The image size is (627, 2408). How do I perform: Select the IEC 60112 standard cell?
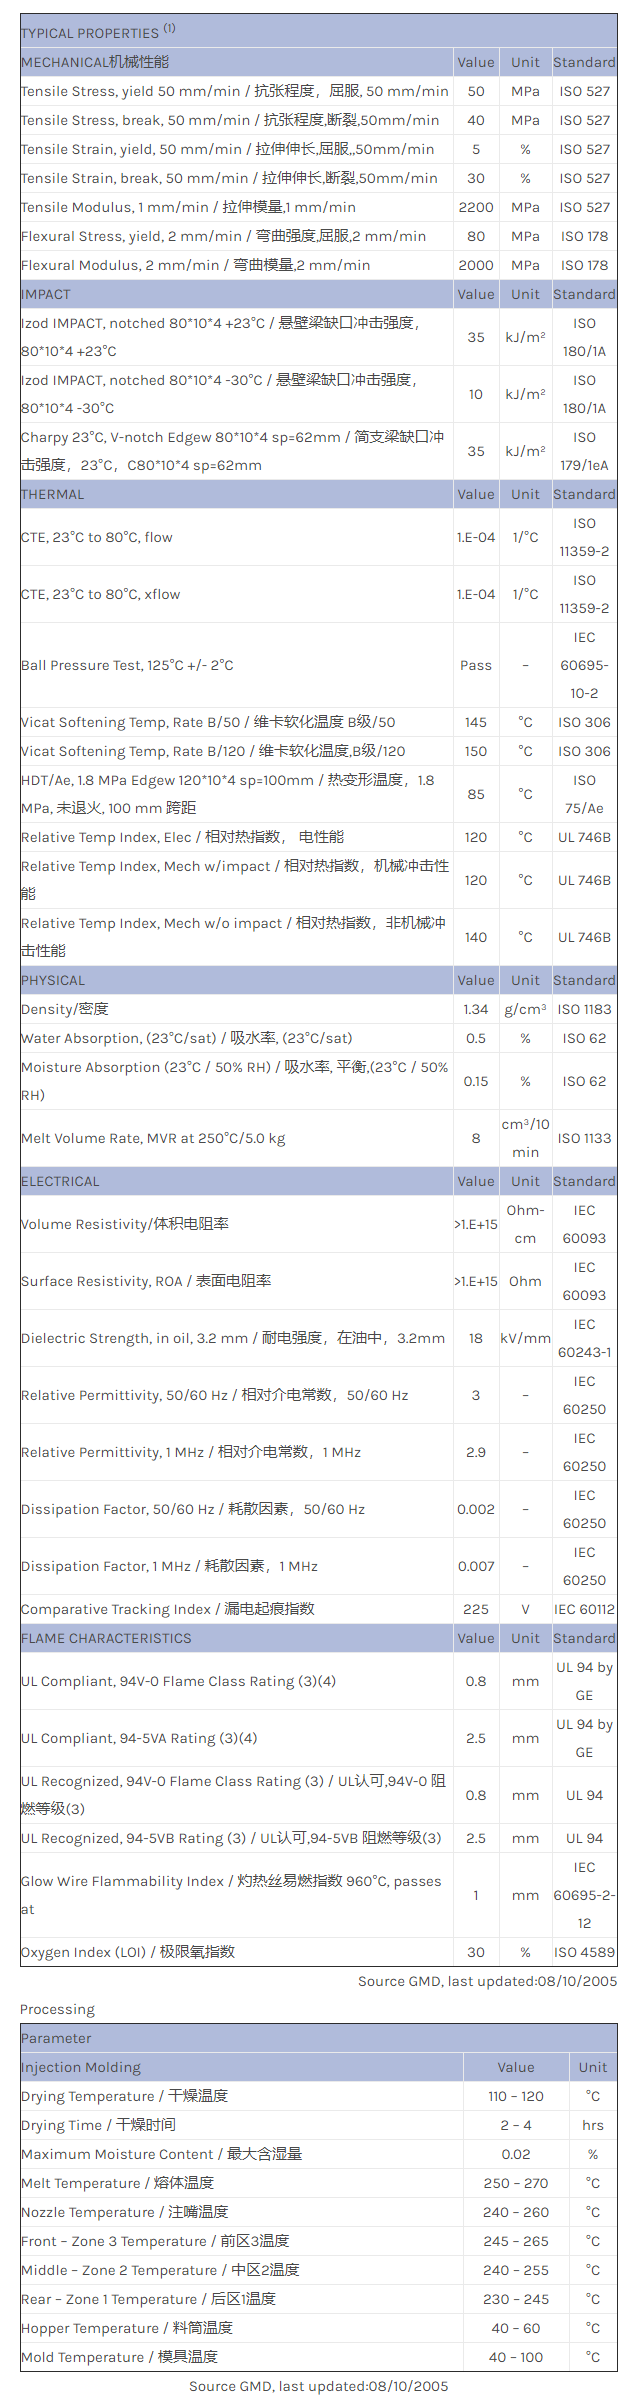click(584, 1609)
